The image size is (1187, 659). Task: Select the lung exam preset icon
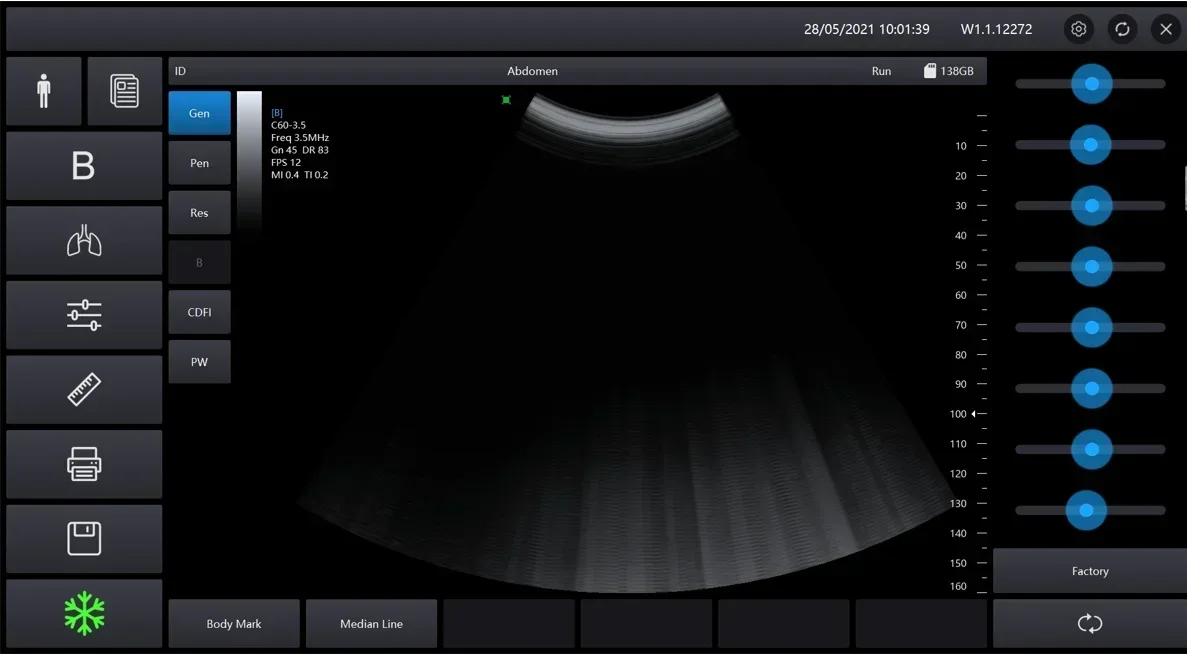[x=84, y=241]
